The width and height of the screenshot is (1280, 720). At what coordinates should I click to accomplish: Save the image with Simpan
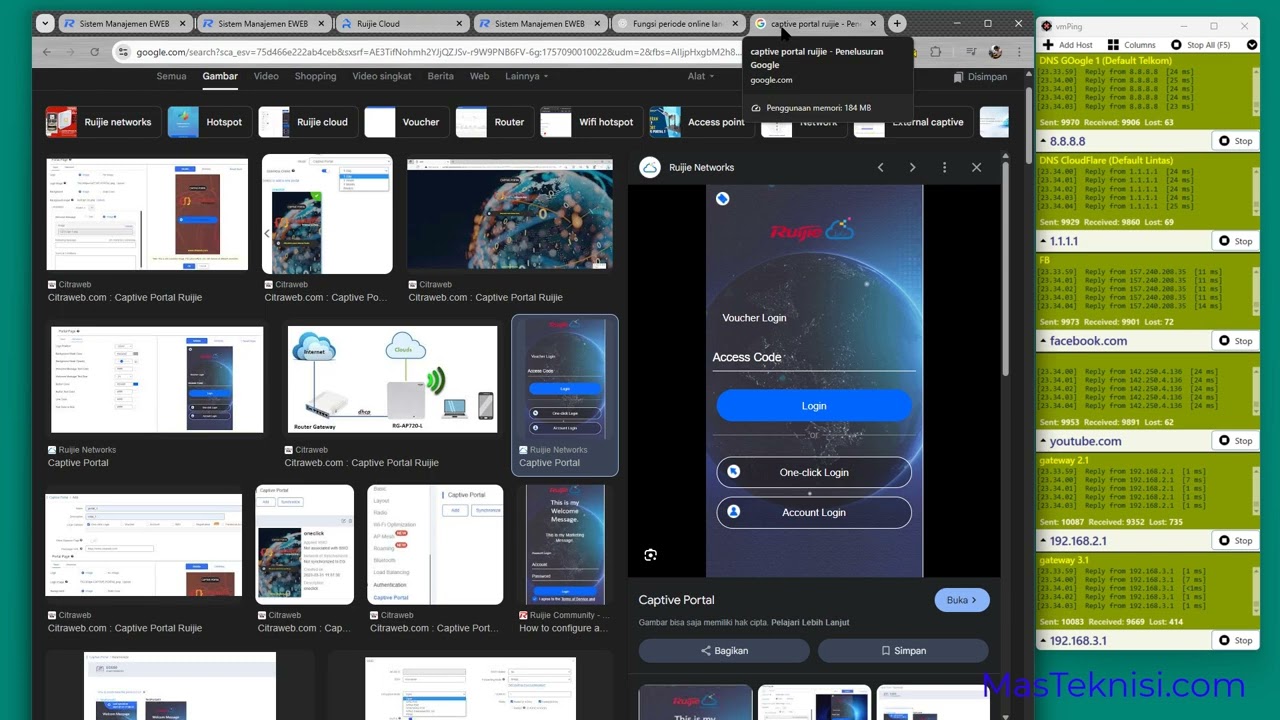pos(903,650)
